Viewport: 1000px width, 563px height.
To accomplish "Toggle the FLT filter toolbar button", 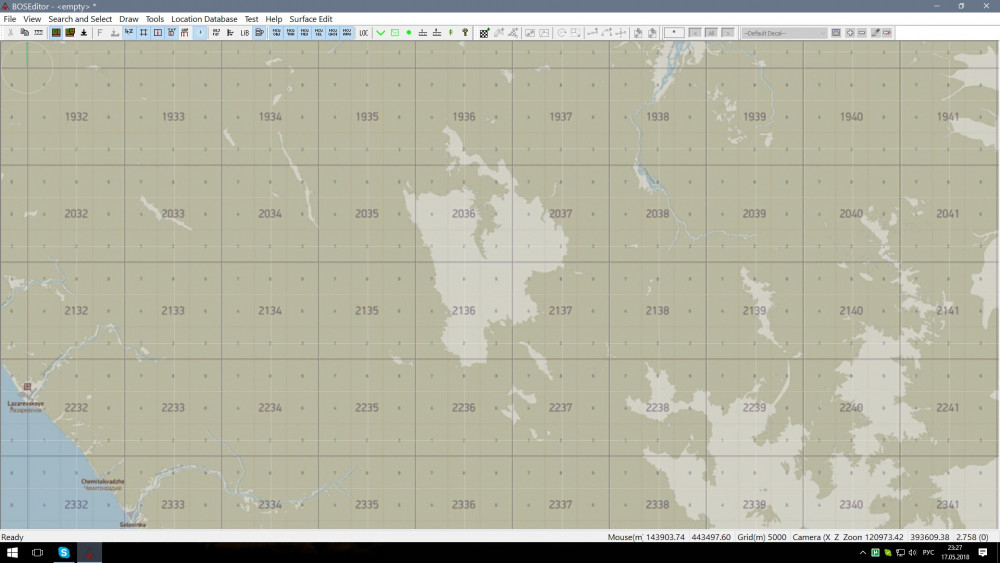I will 216,33.
